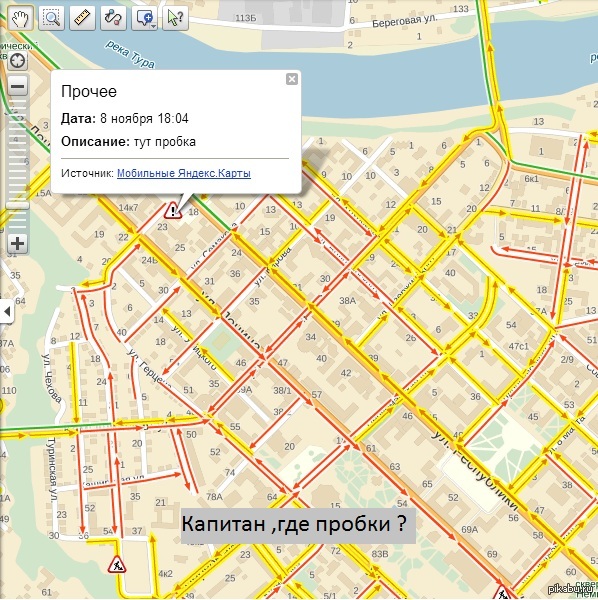Close the Прочее info balloon
598x600 pixels.
(x=292, y=79)
